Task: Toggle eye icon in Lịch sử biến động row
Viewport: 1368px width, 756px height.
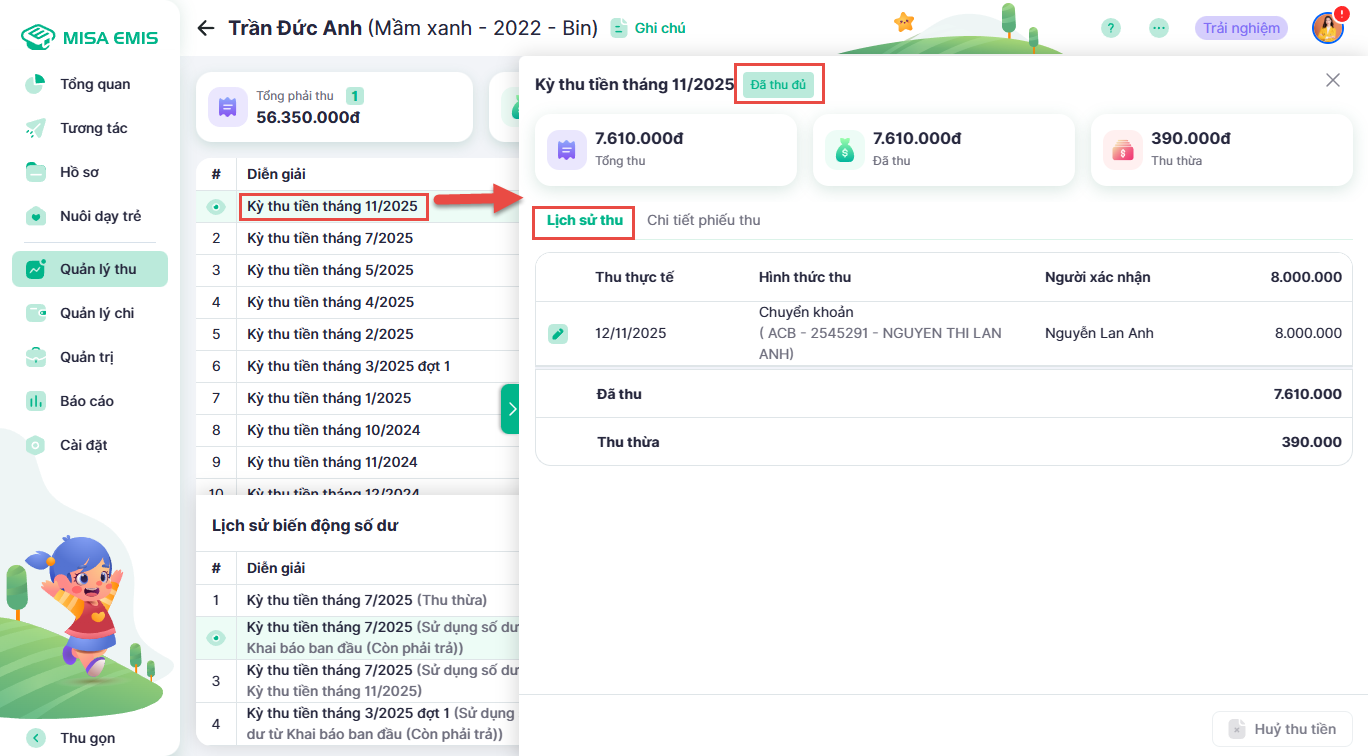Action: click(x=216, y=638)
